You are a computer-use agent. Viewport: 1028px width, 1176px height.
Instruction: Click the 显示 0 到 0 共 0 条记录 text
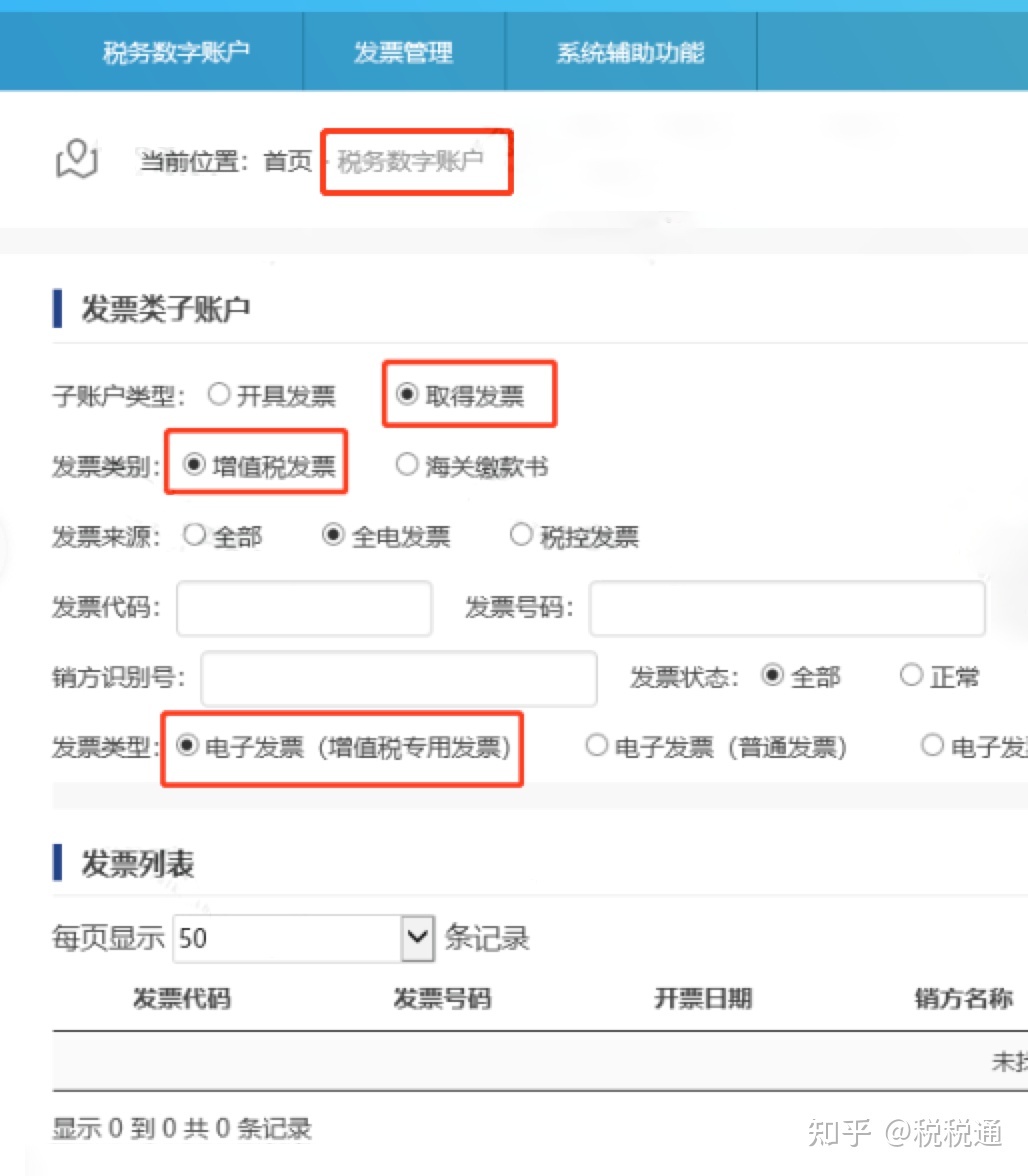pos(182,1129)
